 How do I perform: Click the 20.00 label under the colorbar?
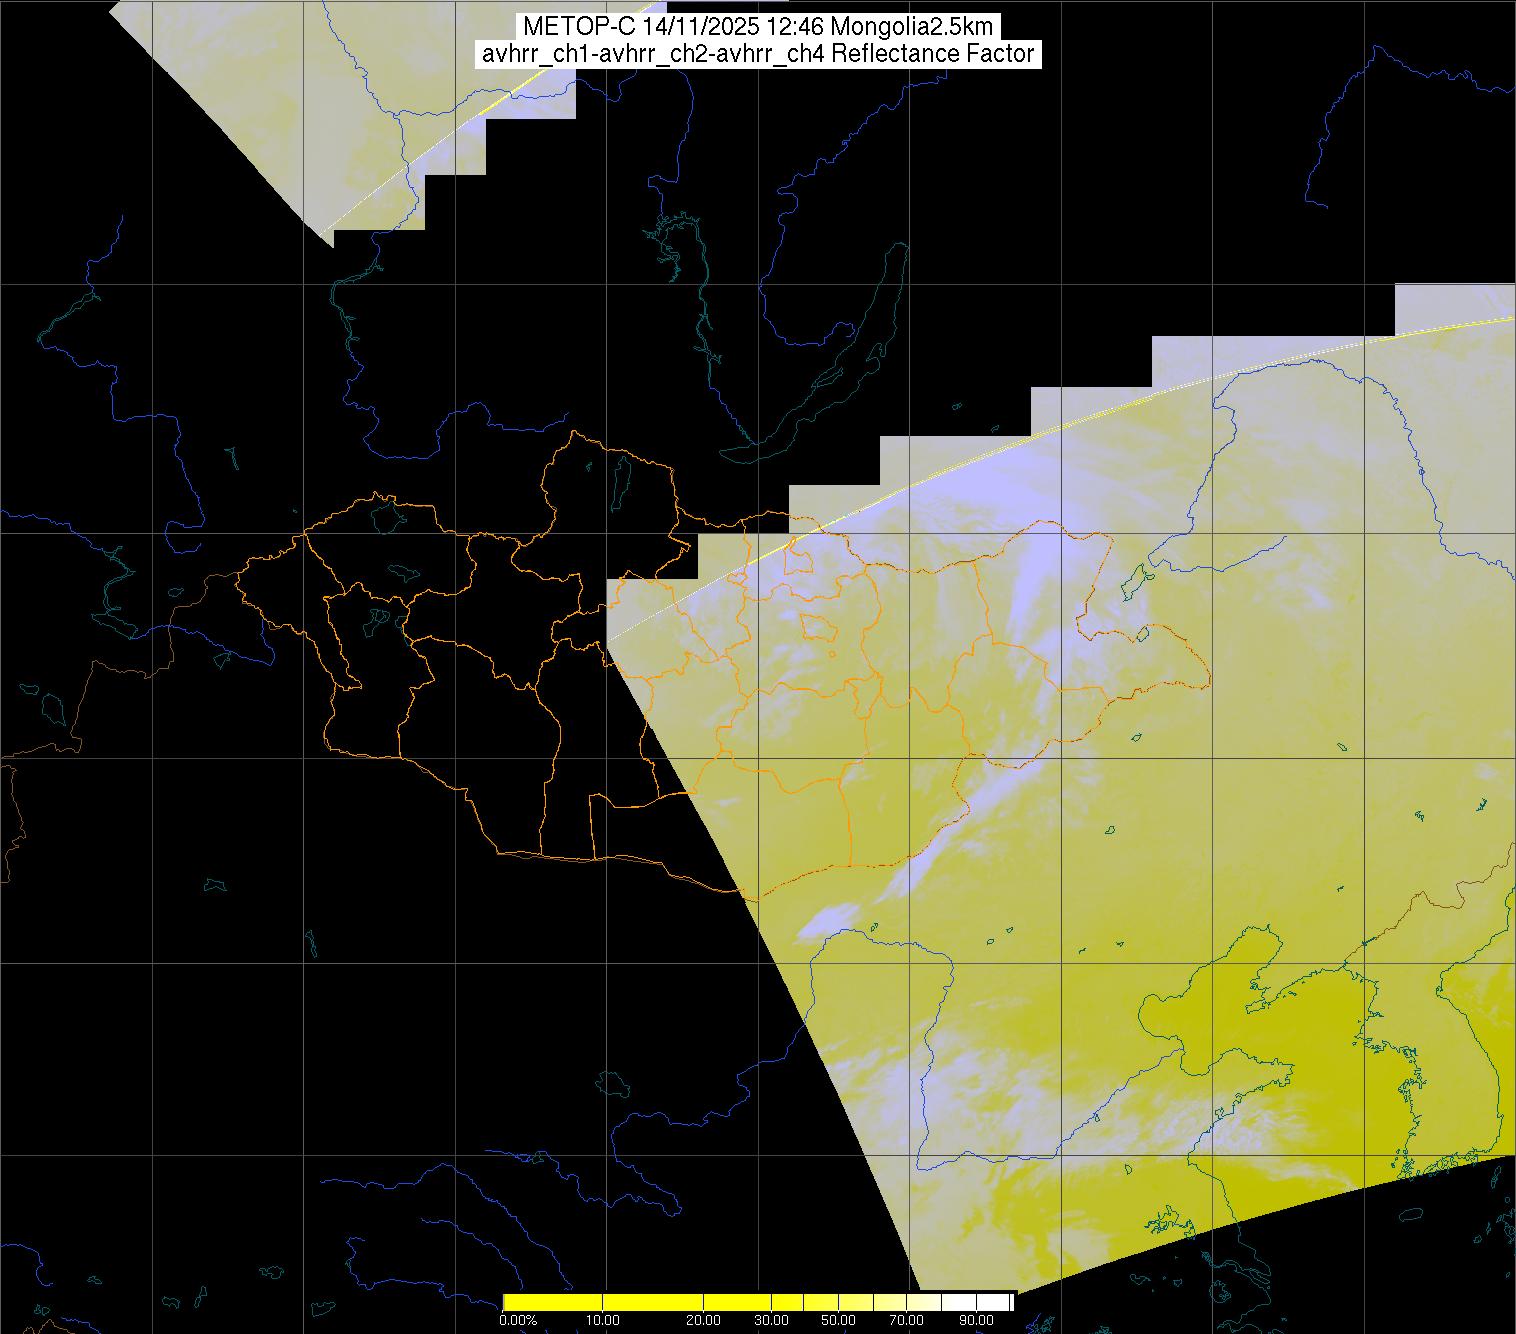(x=703, y=1320)
